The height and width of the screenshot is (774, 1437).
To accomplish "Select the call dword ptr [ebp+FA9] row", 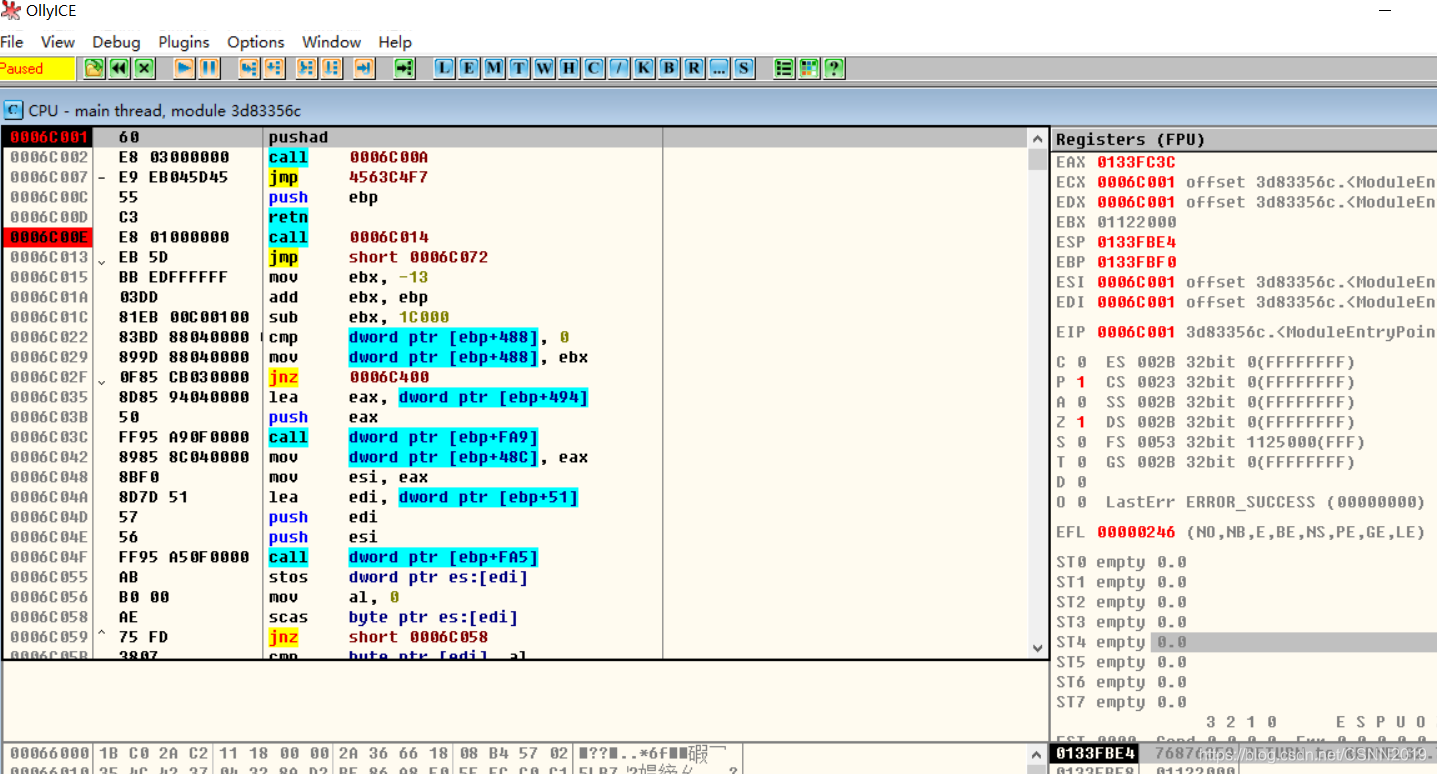I will coord(515,437).
